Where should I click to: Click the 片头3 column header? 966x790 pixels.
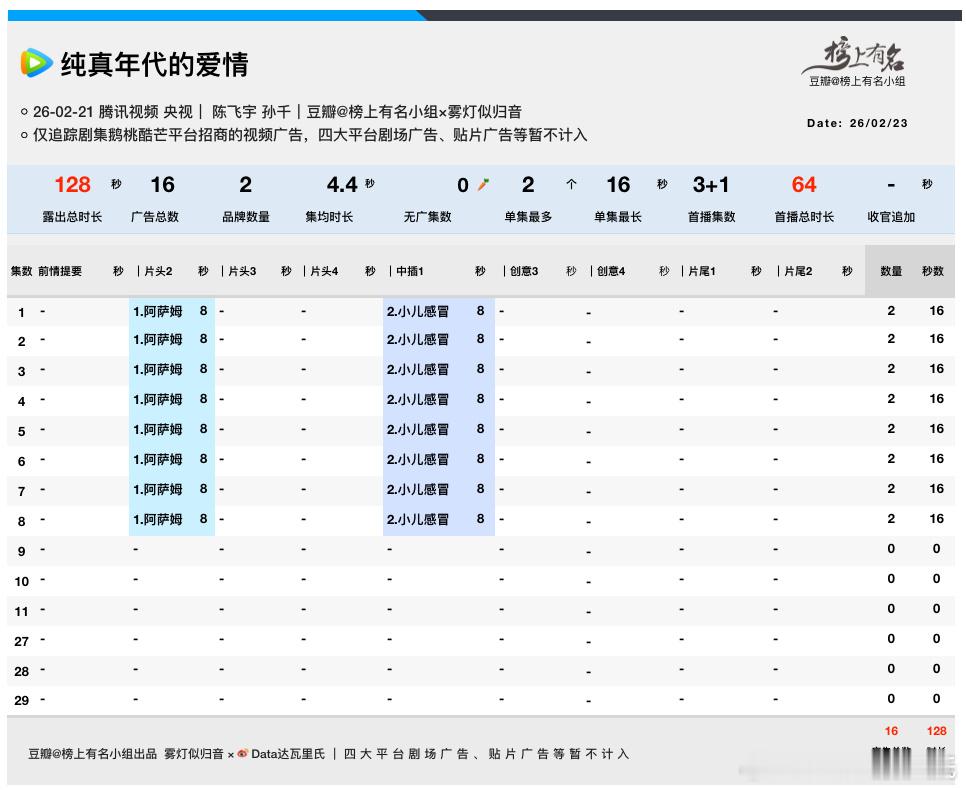[242, 271]
